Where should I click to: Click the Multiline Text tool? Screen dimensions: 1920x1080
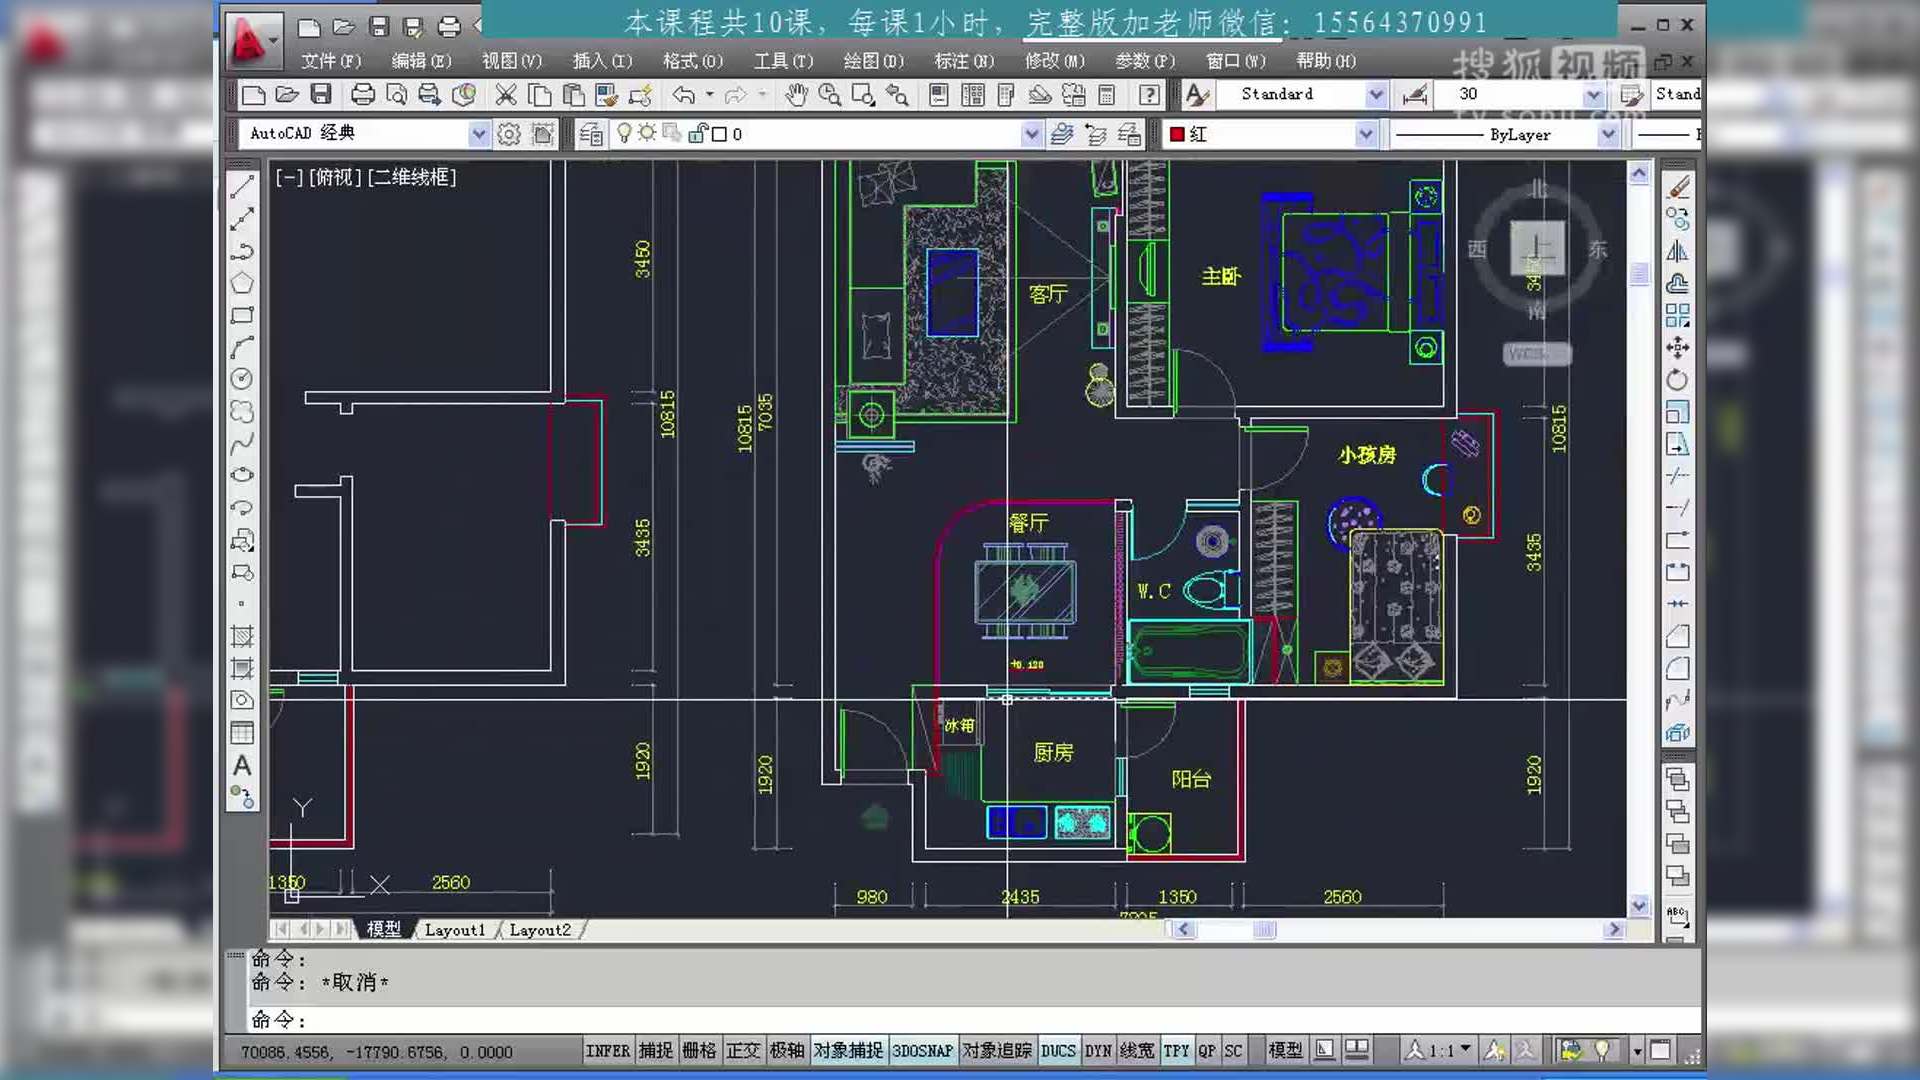click(x=242, y=766)
